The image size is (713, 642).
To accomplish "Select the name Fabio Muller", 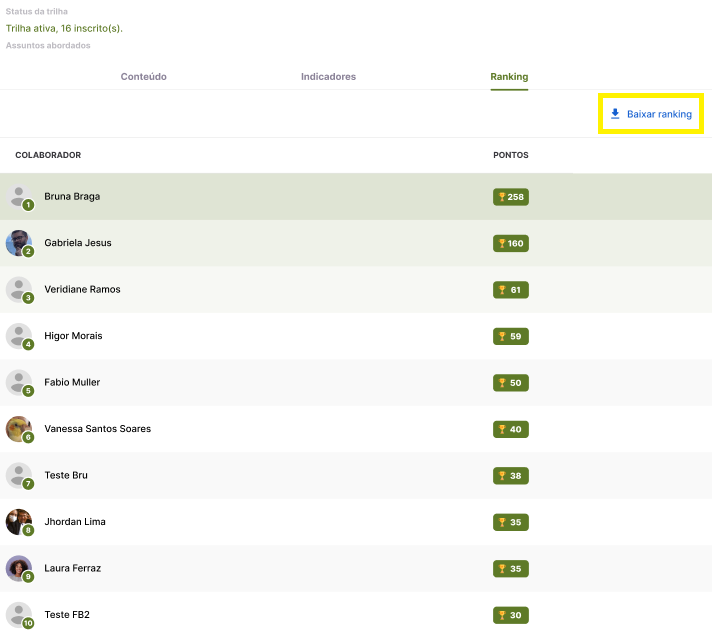I will (72, 382).
